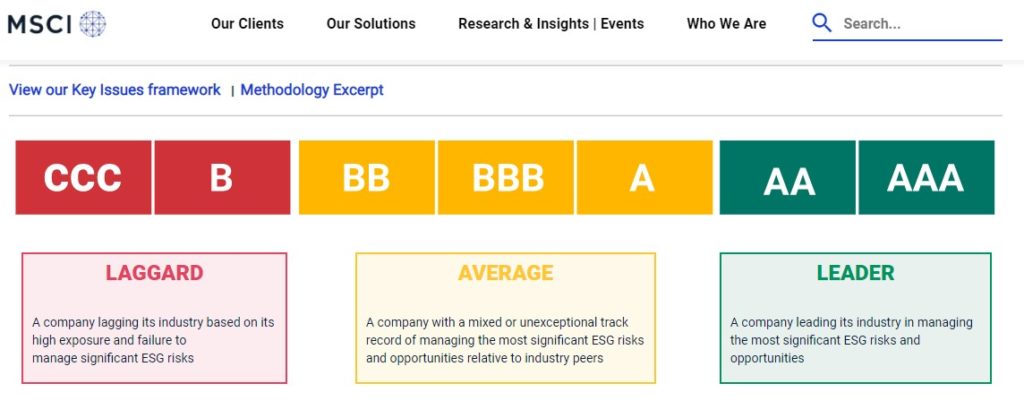Open the Research & Insights menu item

[x=523, y=24]
